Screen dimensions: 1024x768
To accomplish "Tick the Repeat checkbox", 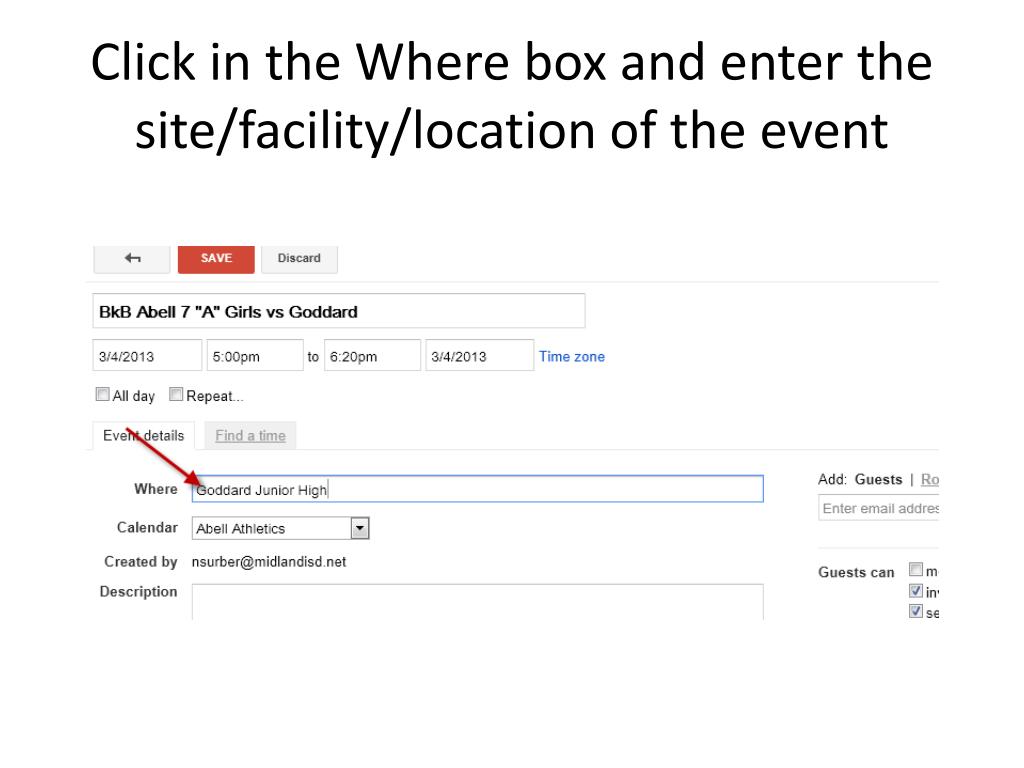I will [176, 394].
